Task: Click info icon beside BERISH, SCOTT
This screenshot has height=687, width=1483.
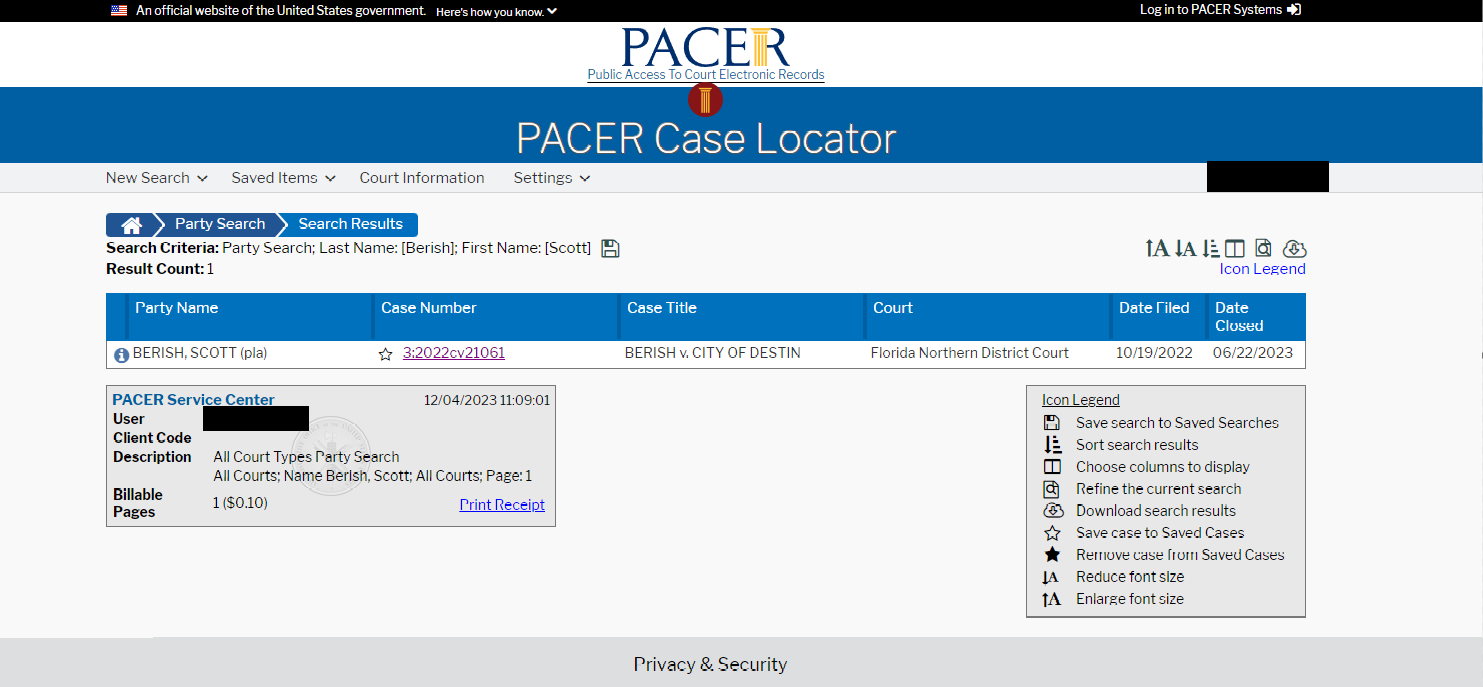Action: (x=121, y=354)
